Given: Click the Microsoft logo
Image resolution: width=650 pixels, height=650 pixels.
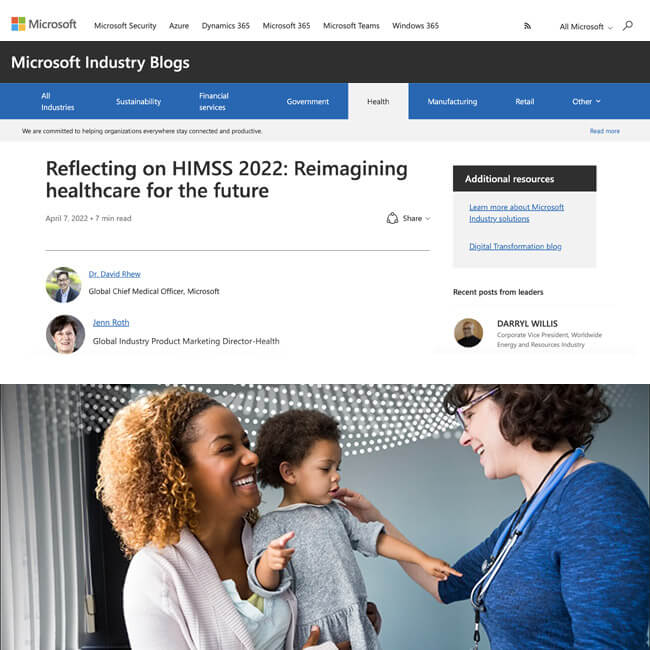Looking at the screenshot, I should coord(44,24).
